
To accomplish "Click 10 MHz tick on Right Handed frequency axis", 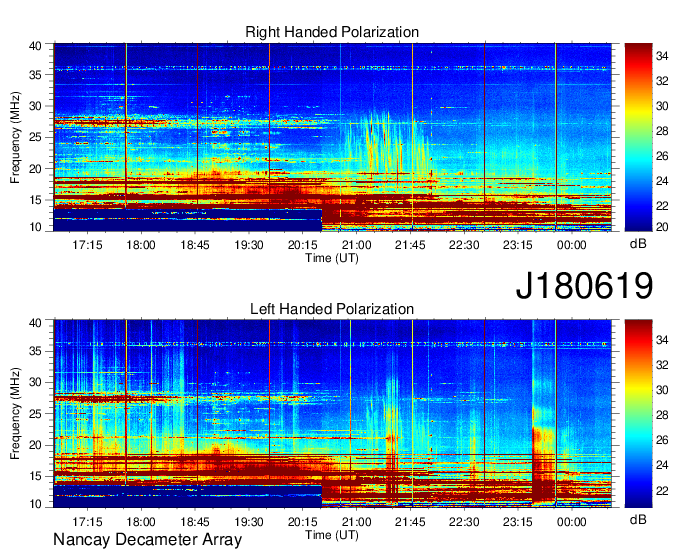I will (x=36, y=227).
